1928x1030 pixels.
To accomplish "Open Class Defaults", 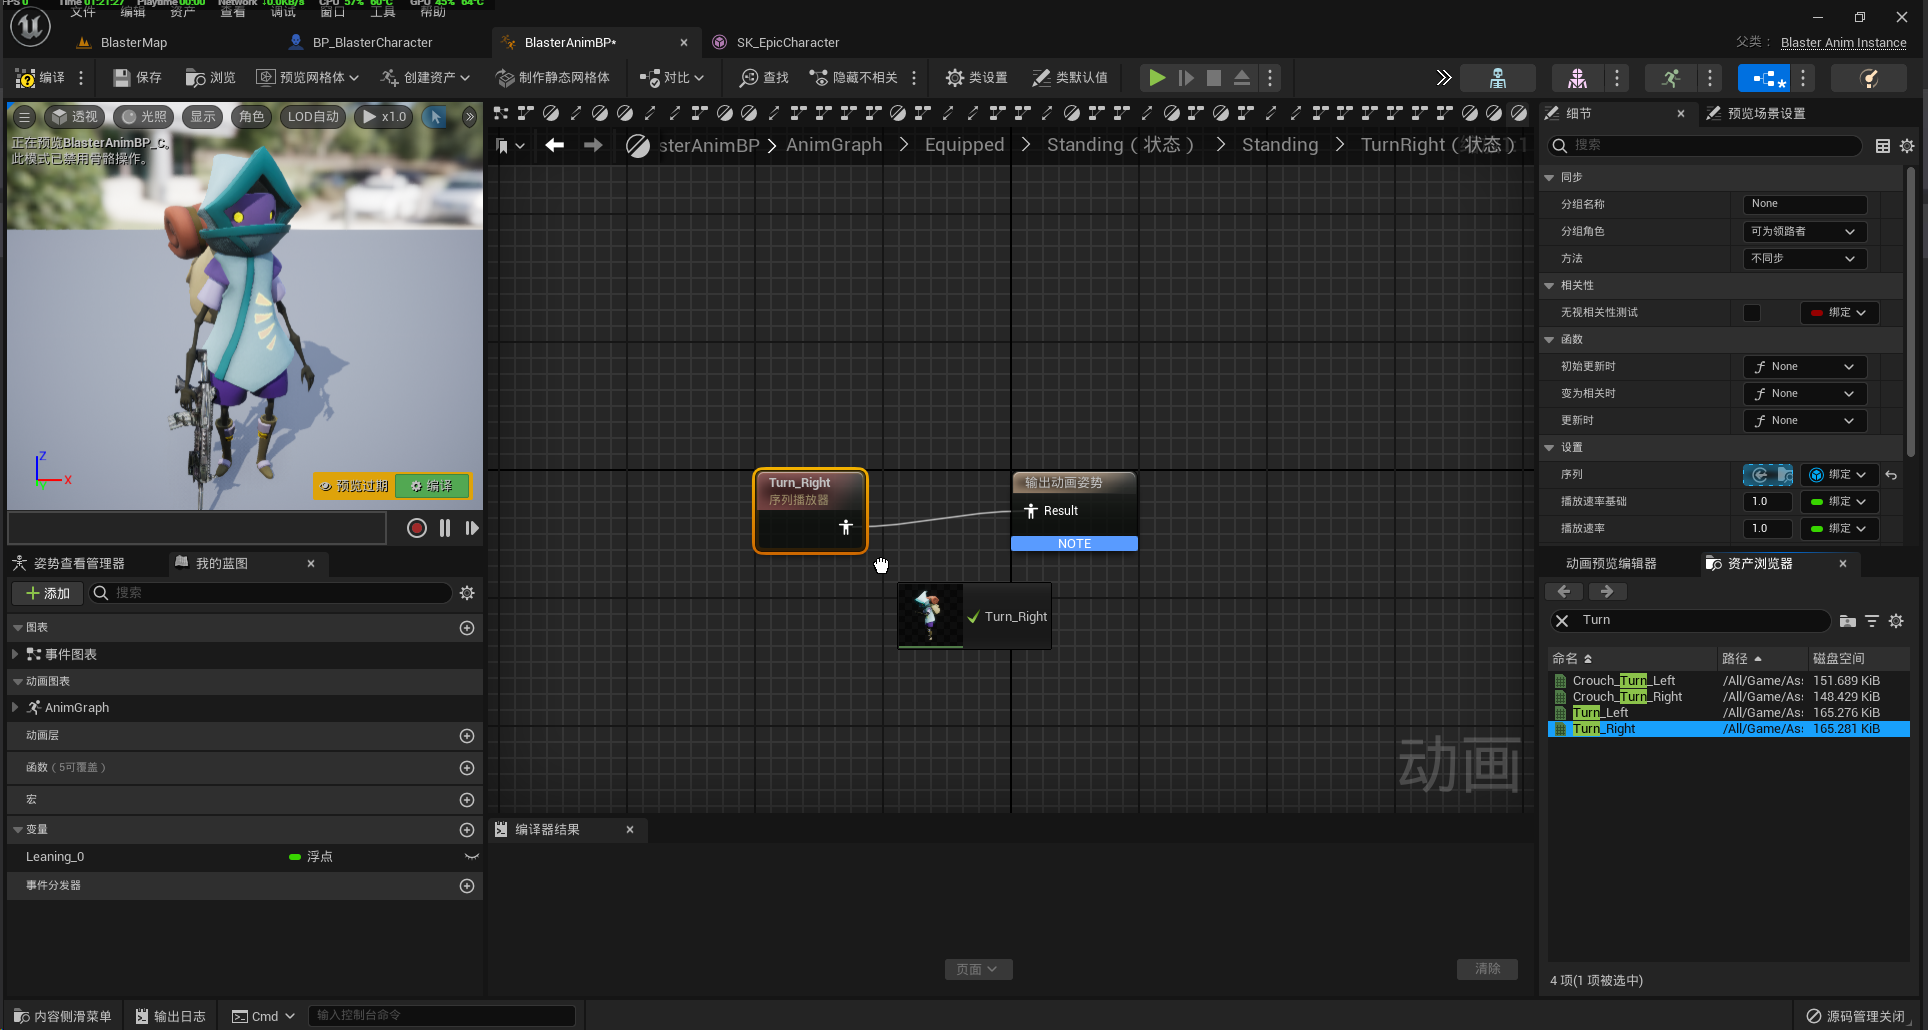I will (x=1069, y=77).
